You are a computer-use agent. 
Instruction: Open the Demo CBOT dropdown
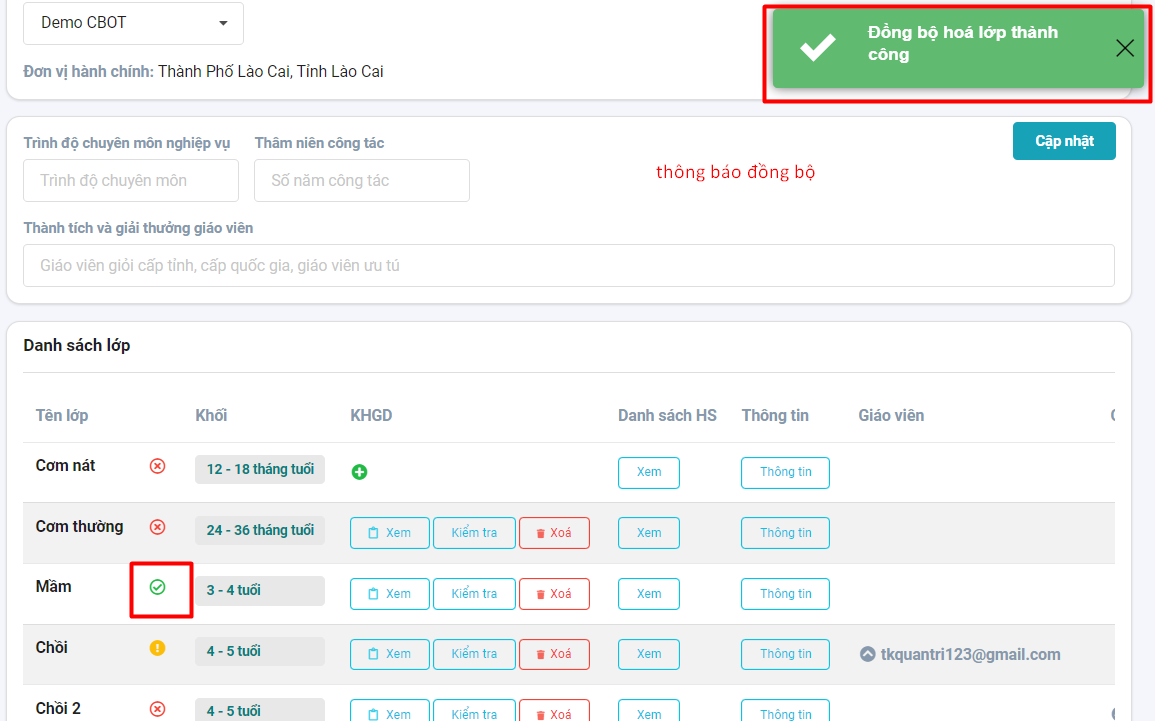pos(133,23)
